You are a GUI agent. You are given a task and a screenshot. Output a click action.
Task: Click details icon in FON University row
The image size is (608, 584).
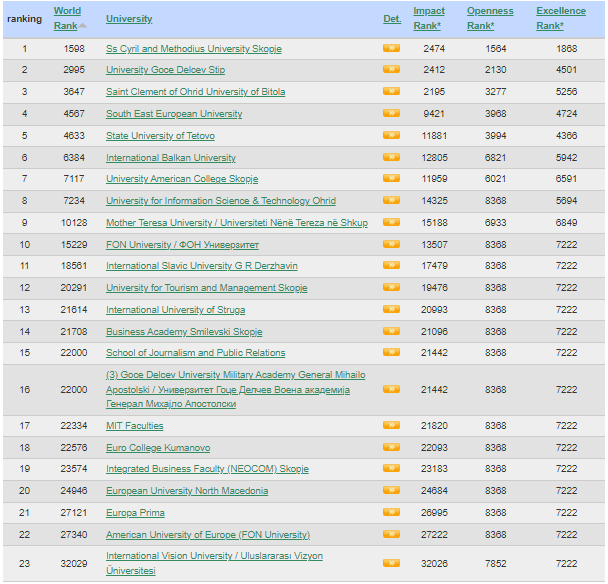click(x=391, y=245)
